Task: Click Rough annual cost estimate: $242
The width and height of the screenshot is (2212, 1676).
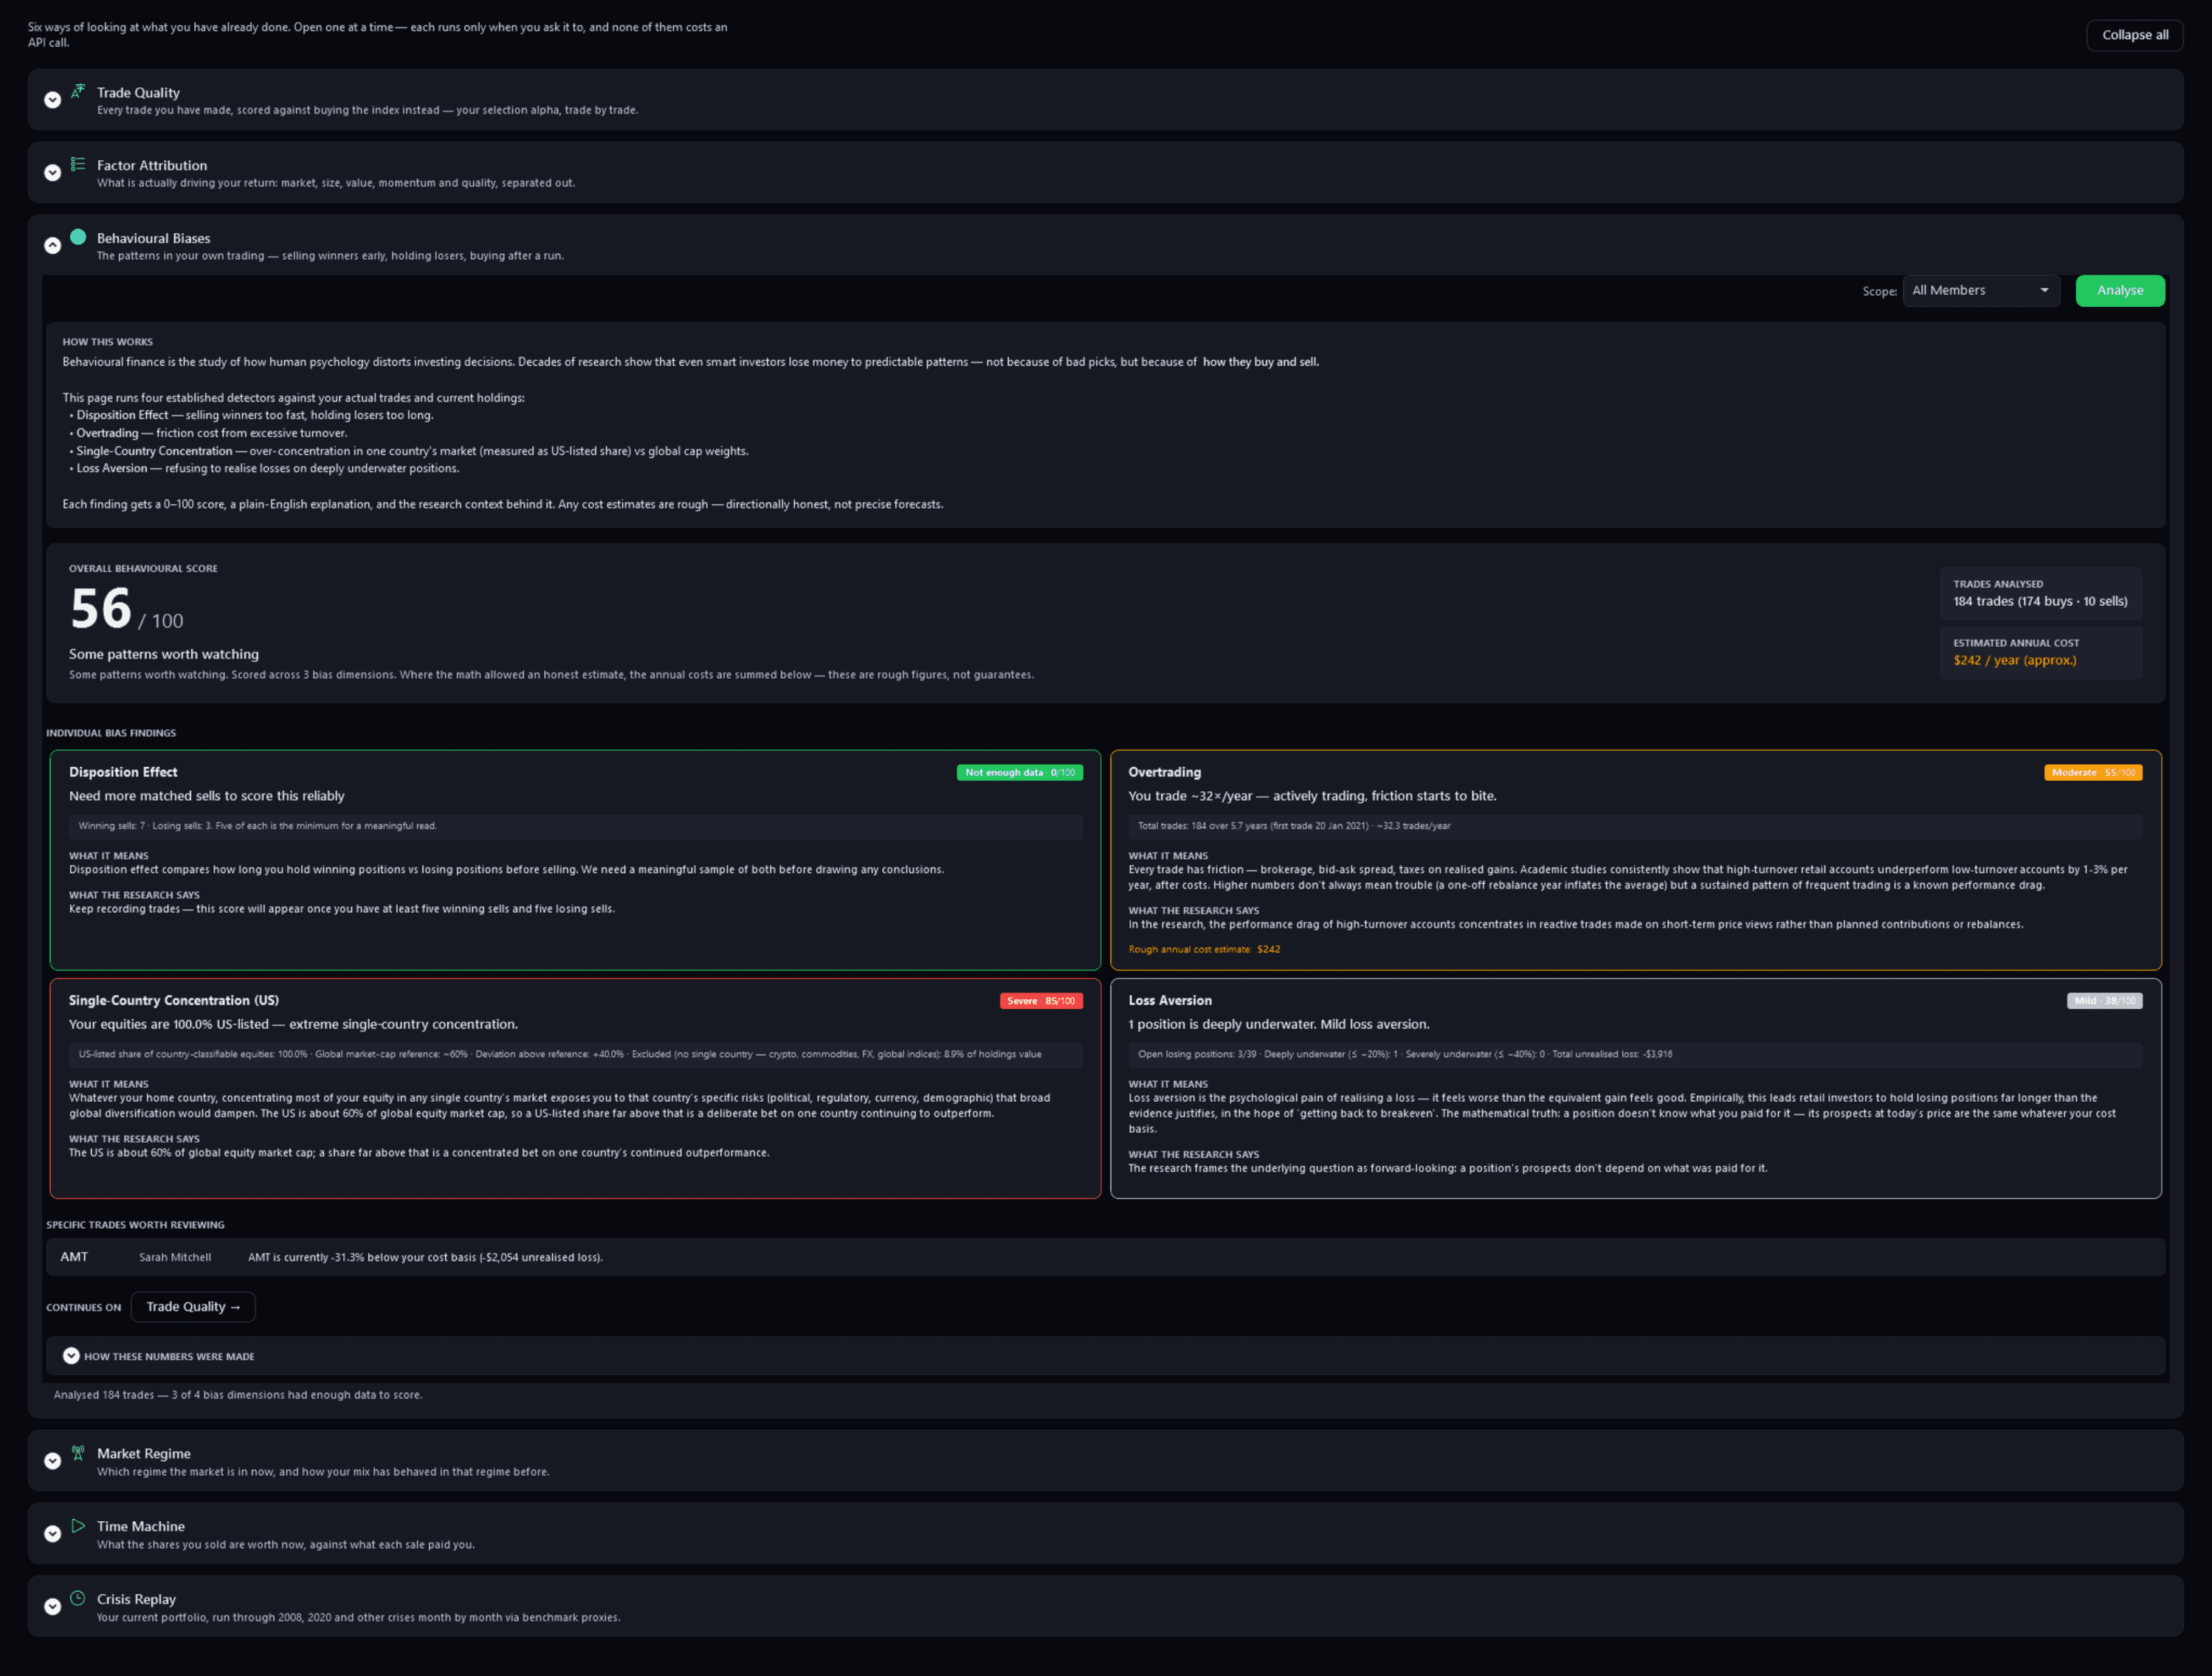Action: pyautogui.click(x=1204, y=950)
